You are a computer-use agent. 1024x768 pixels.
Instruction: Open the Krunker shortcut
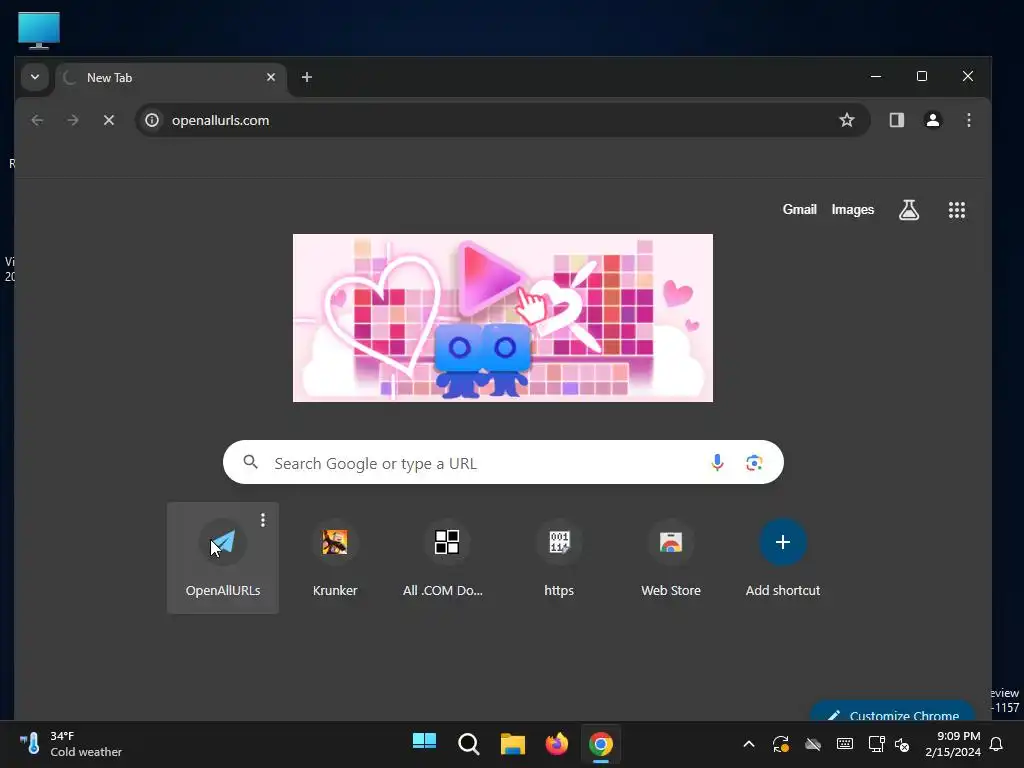tap(335, 558)
